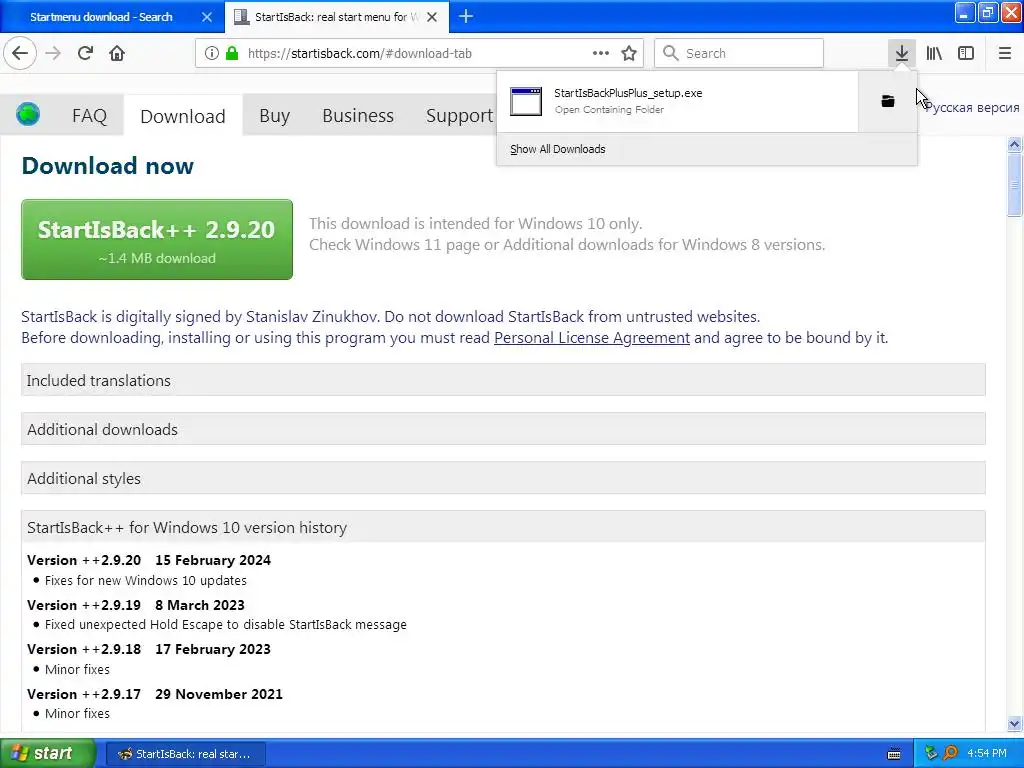Open the Support tab

pos(459,116)
